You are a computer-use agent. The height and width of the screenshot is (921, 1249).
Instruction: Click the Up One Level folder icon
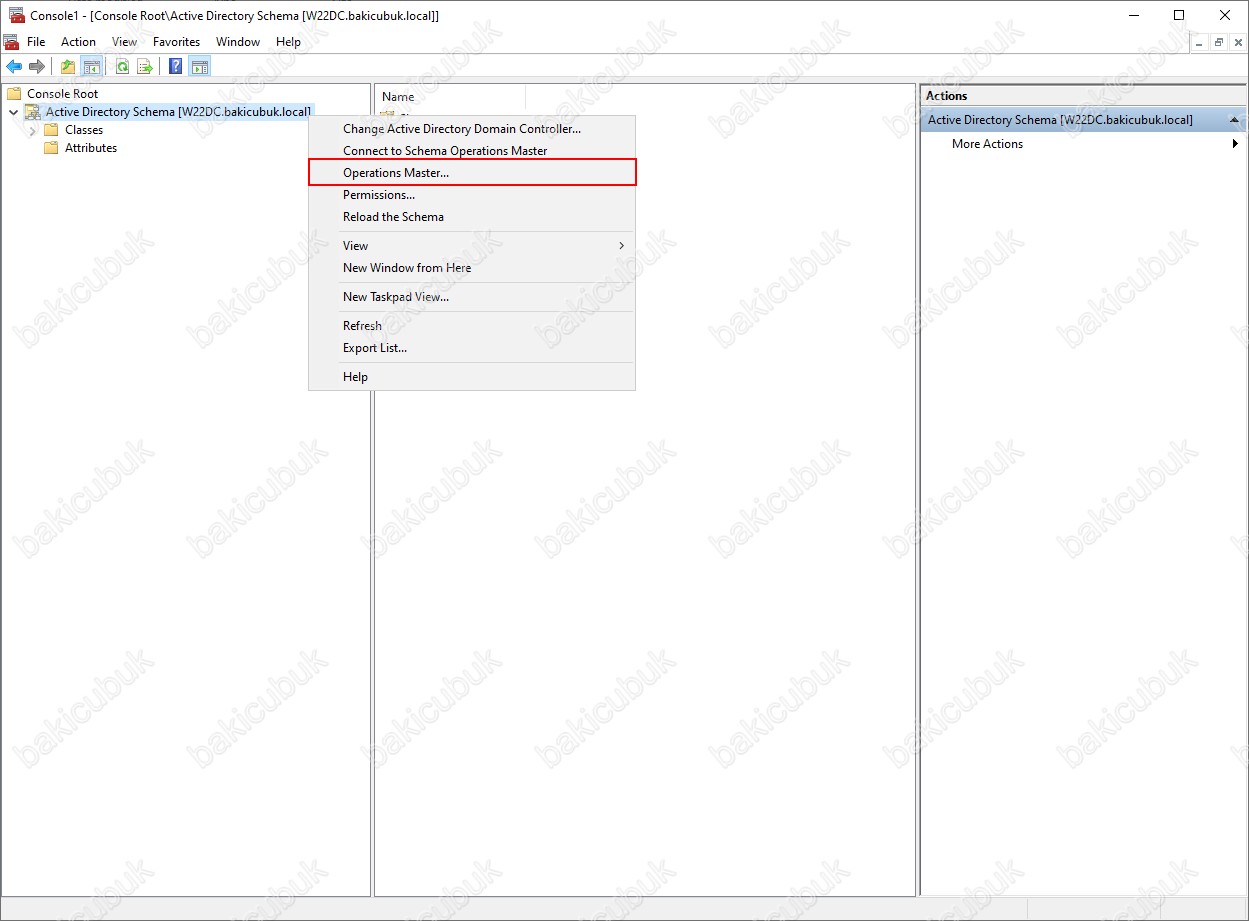coord(68,67)
